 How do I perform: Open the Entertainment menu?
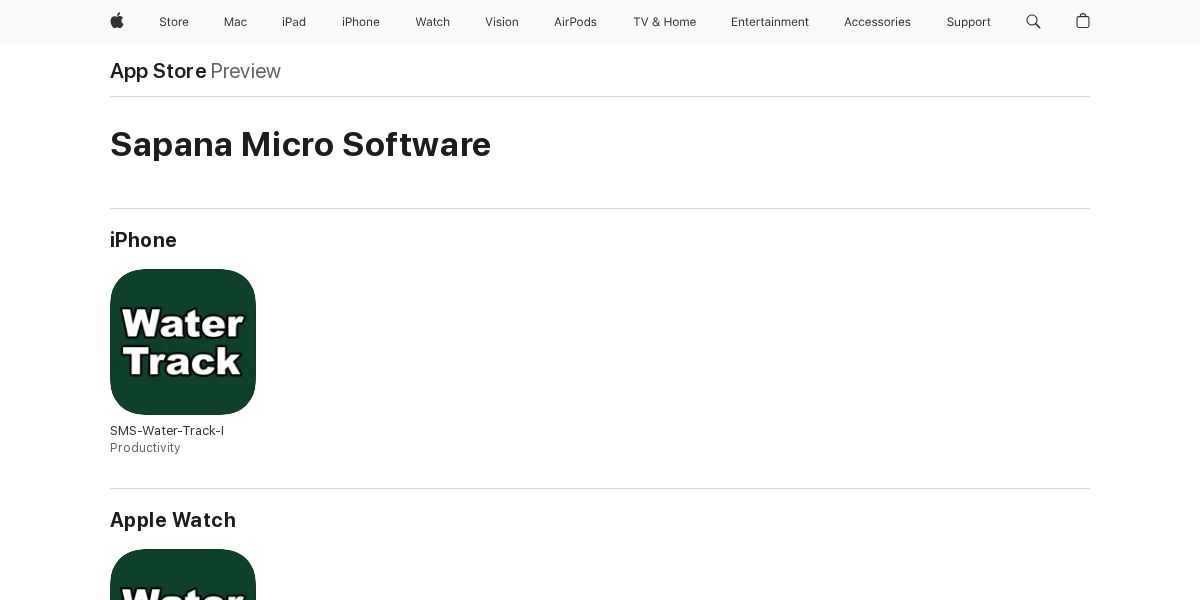pyautogui.click(x=770, y=22)
